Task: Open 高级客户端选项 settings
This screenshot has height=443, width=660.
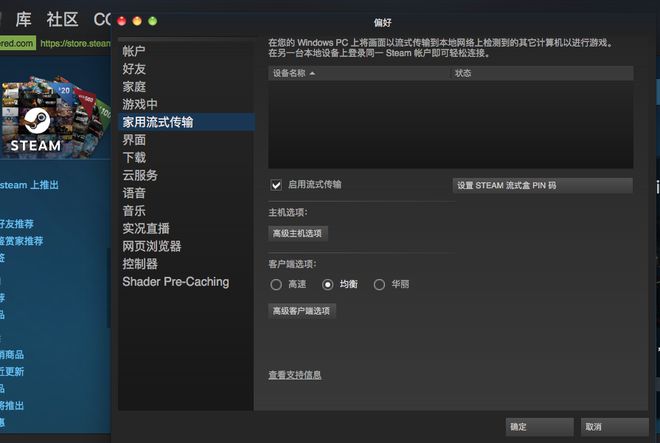Action: (302, 311)
